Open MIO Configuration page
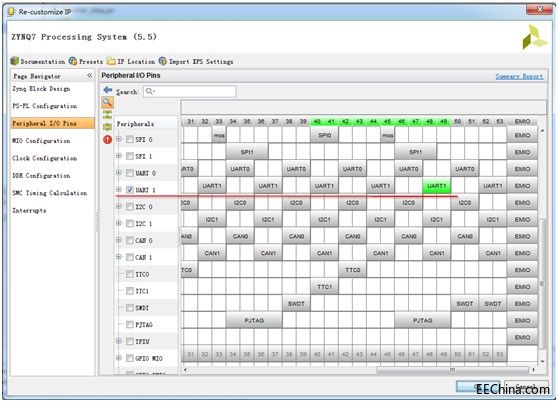558x402 pixels. (x=41, y=141)
